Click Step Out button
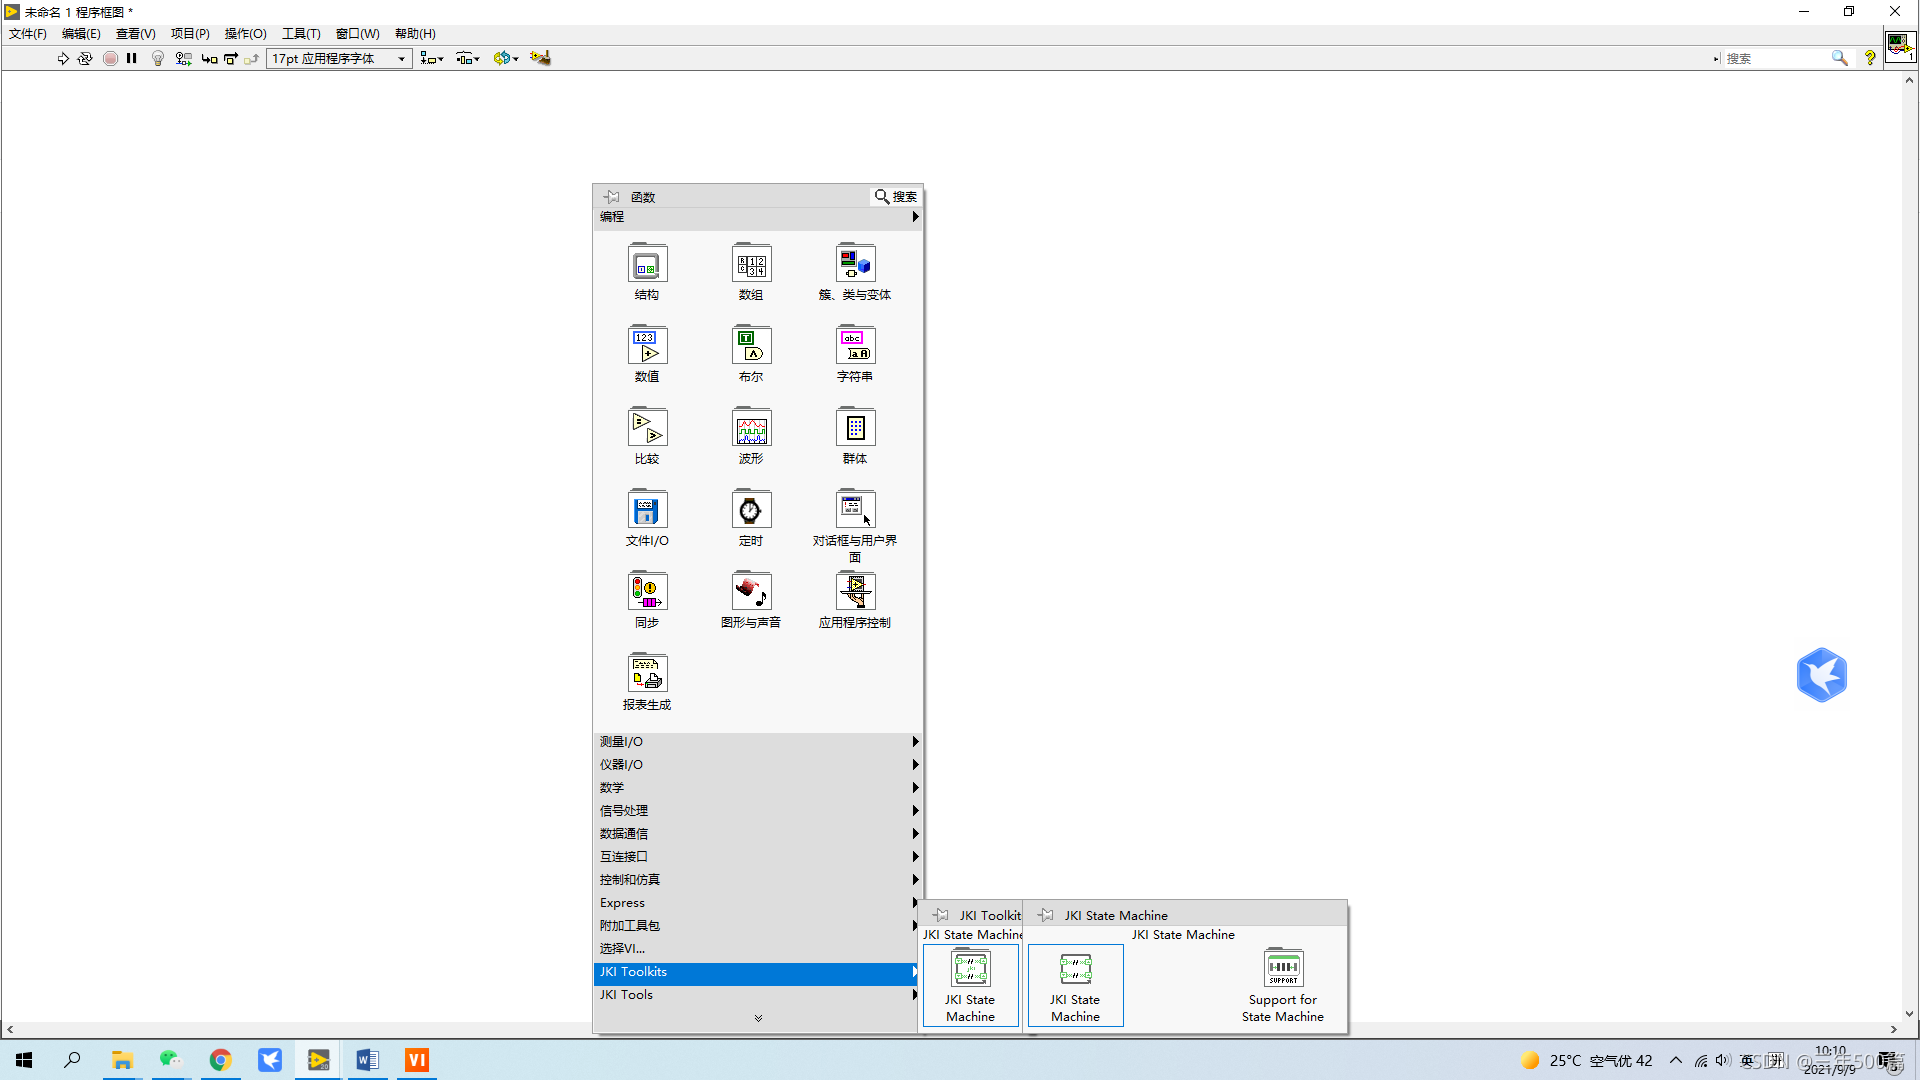 point(252,59)
